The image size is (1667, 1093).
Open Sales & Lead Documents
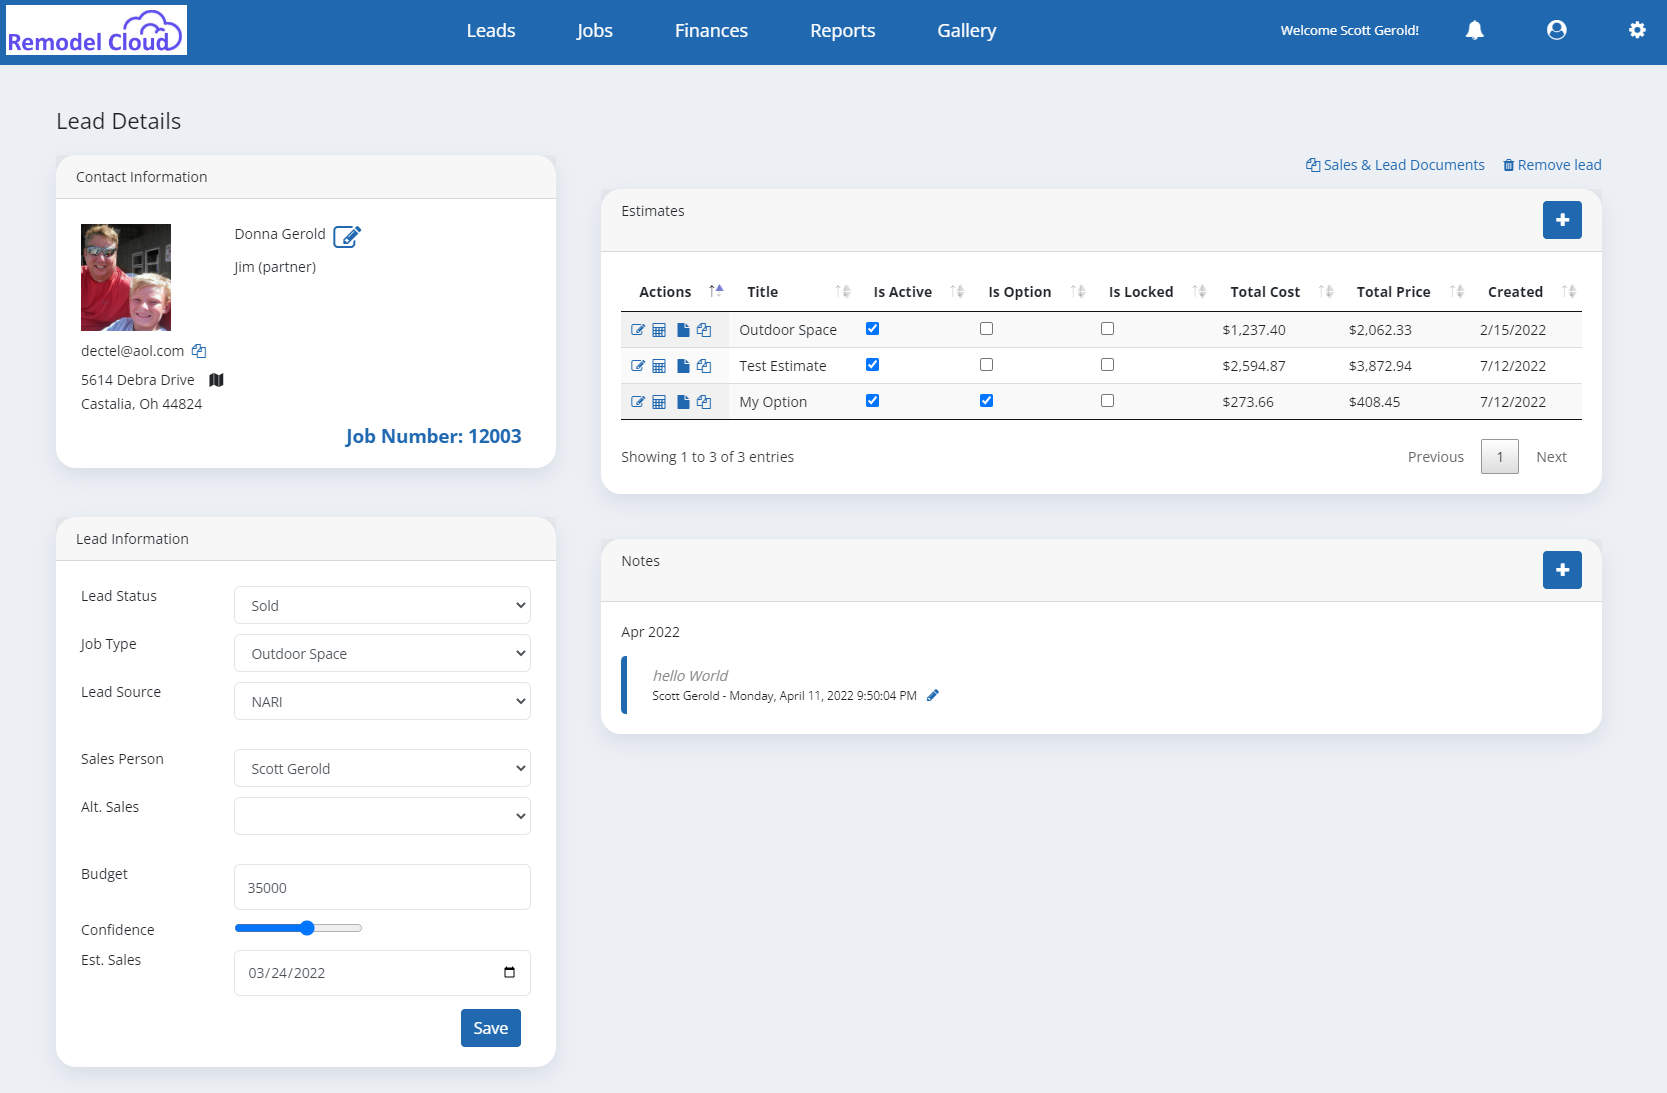(1395, 165)
